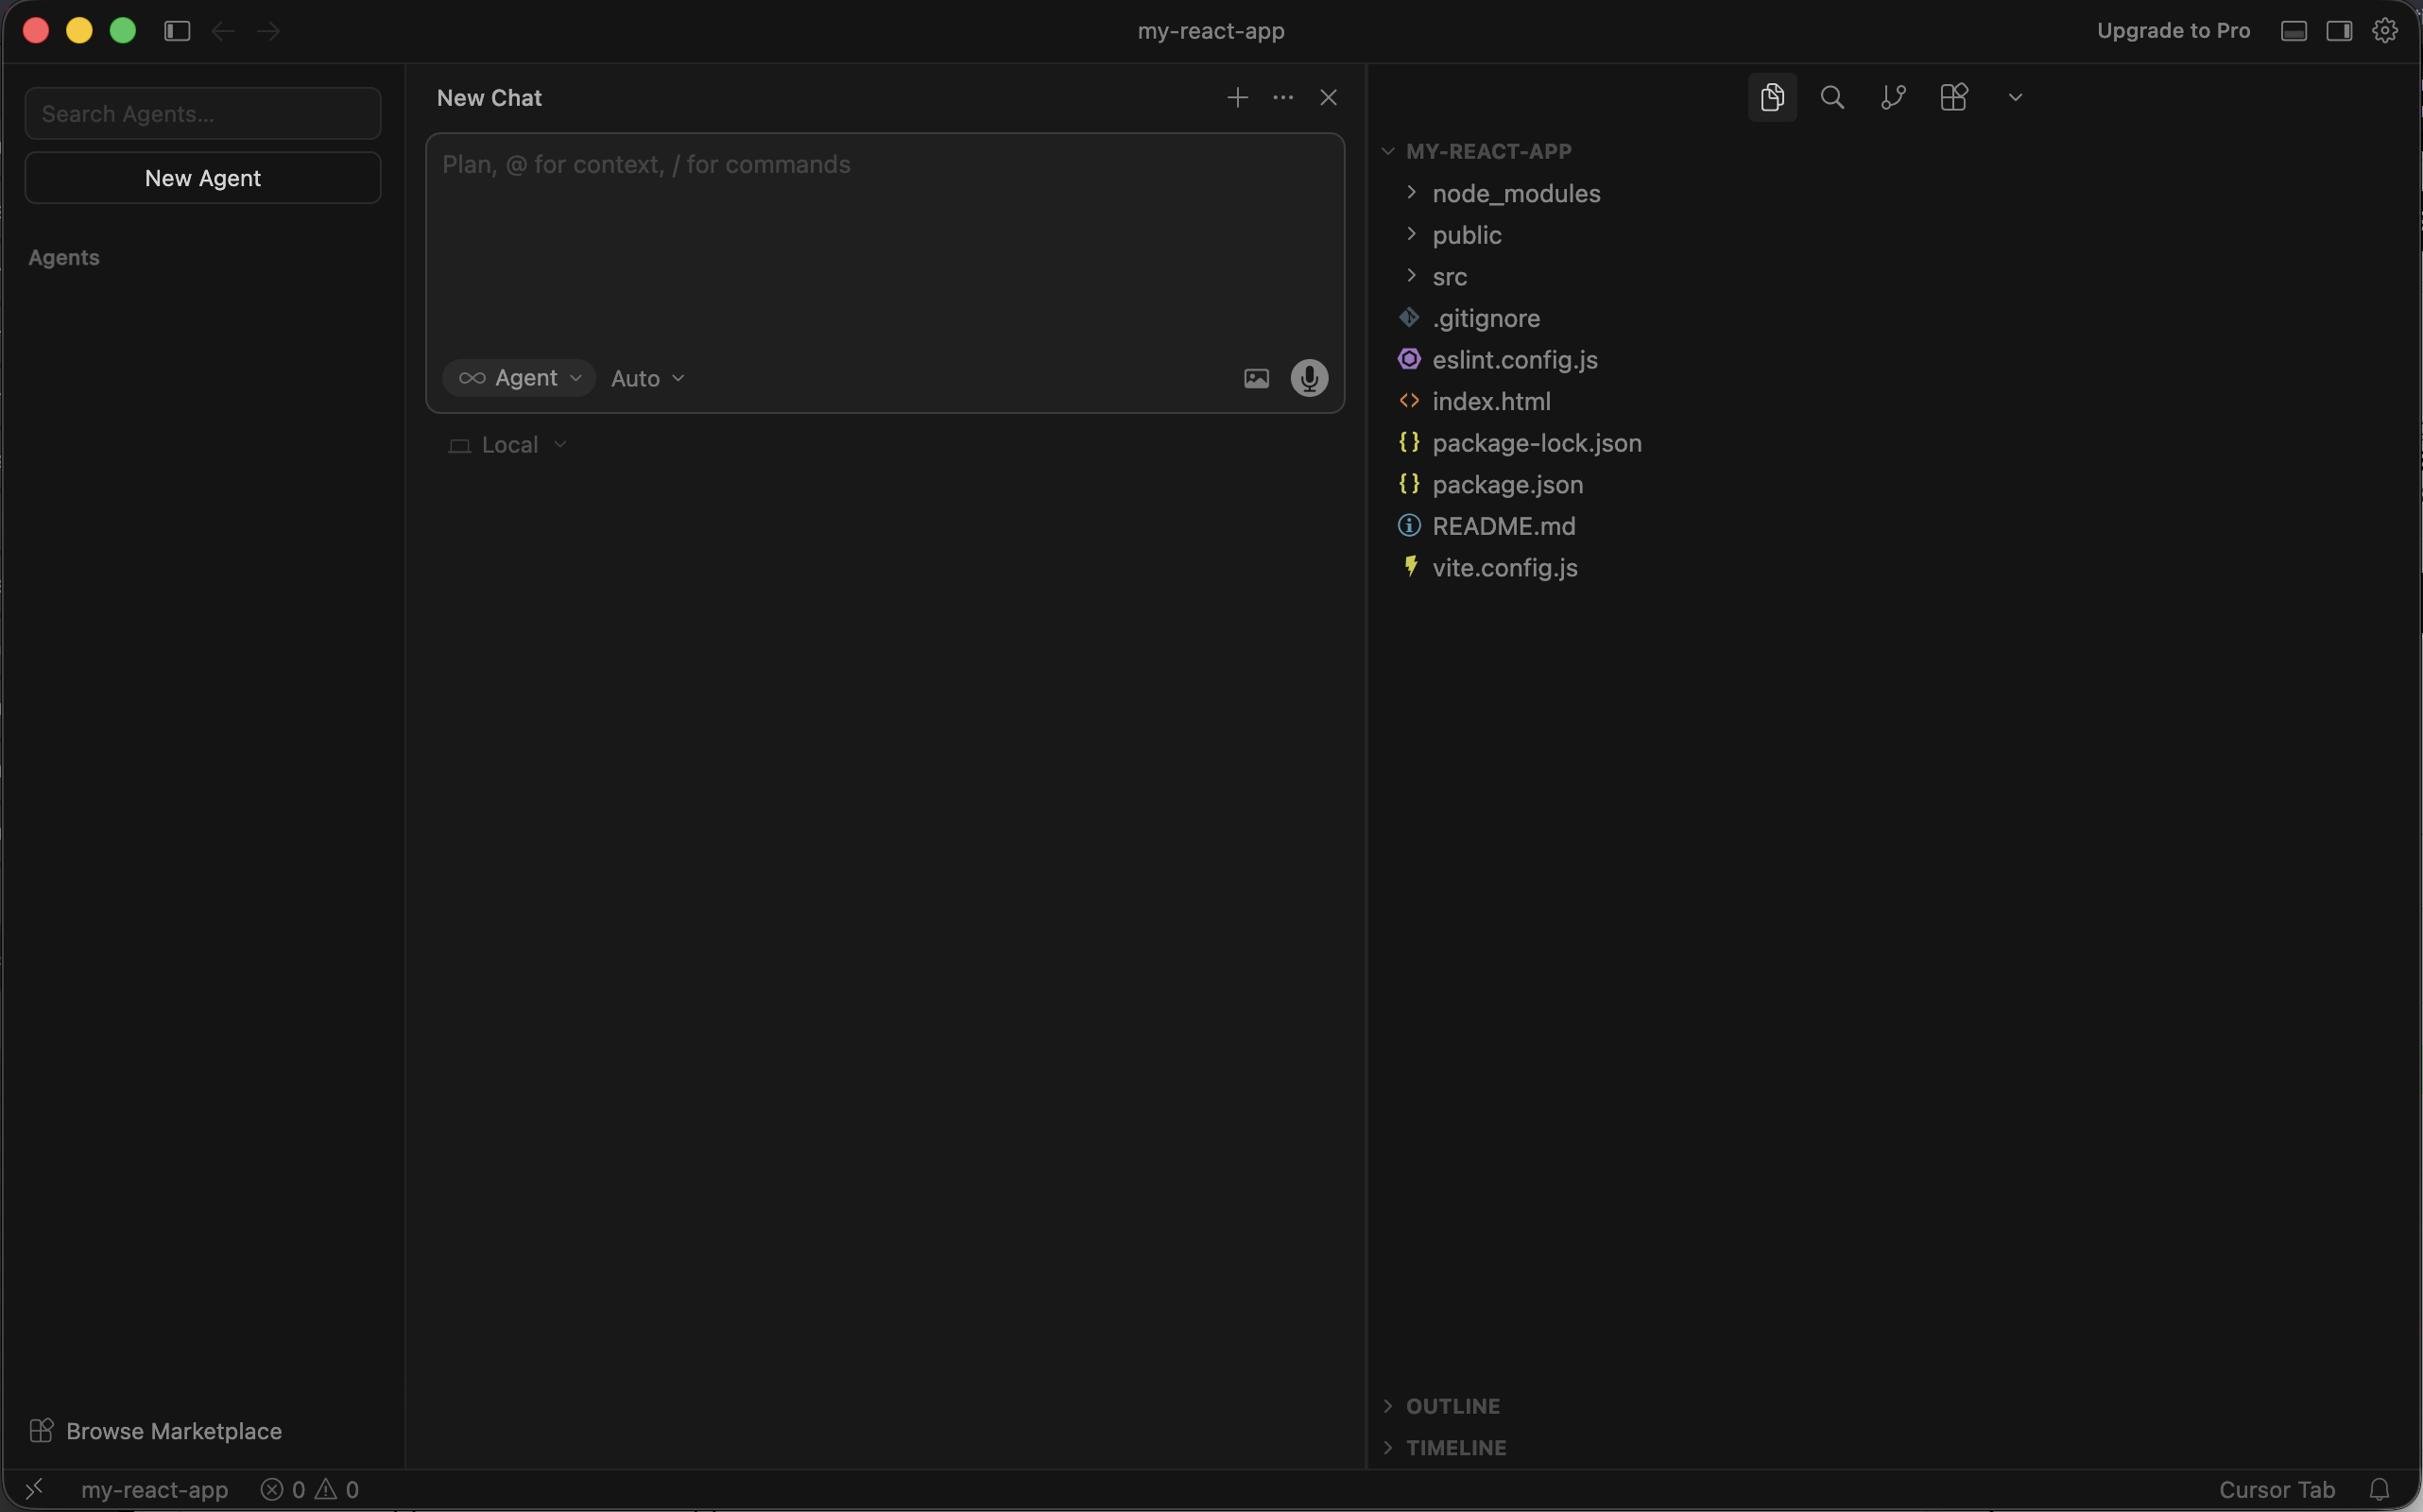2423x1512 pixels.
Task: Open notifications bell in status bar
Action: point(2380,1489)
